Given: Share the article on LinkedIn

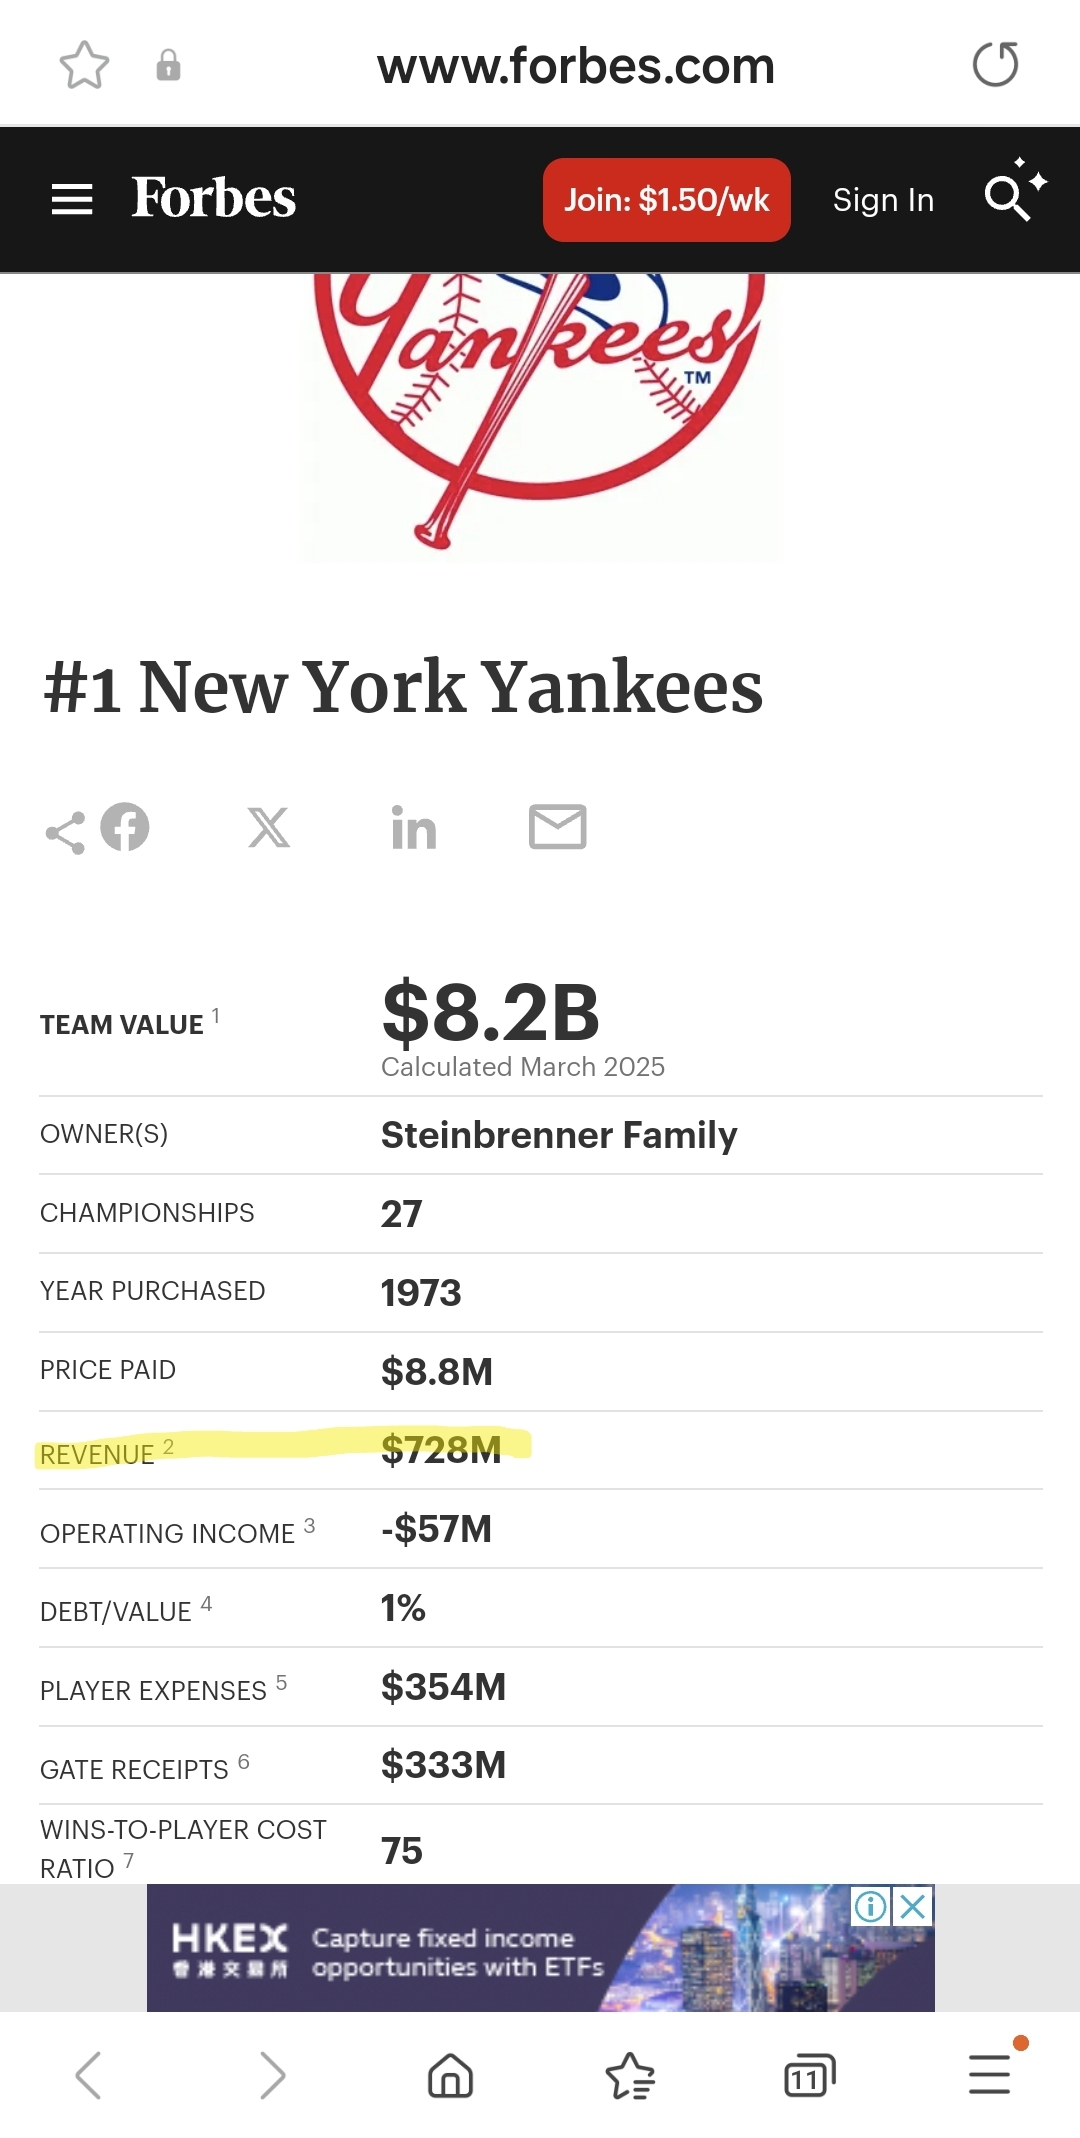Looking at the screenshot, I should (413, 829).
